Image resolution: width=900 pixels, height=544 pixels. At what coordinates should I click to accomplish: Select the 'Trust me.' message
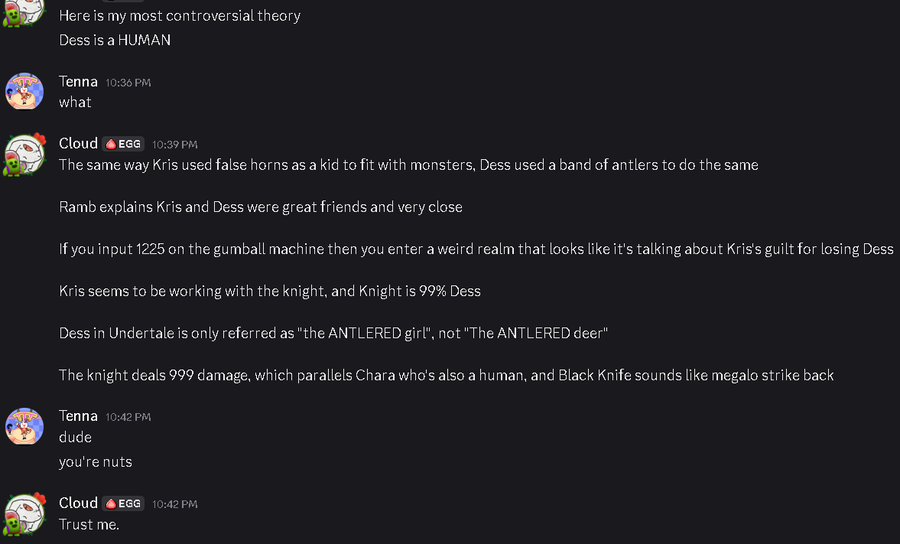pyautogui.click(x=89, y=524)
